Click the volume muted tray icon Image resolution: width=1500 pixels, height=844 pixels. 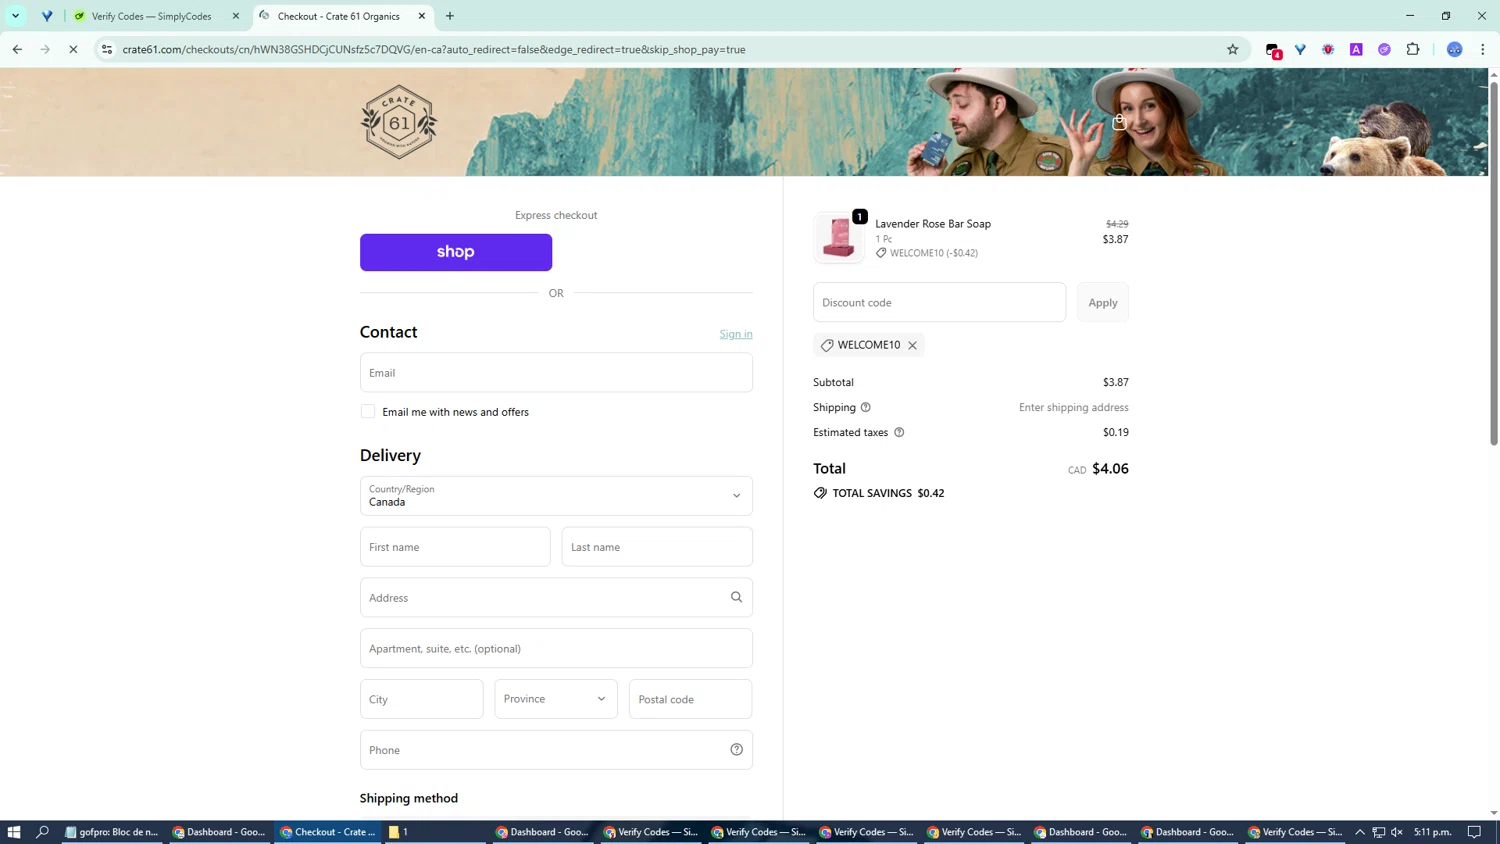click(x=1397, y=832)
